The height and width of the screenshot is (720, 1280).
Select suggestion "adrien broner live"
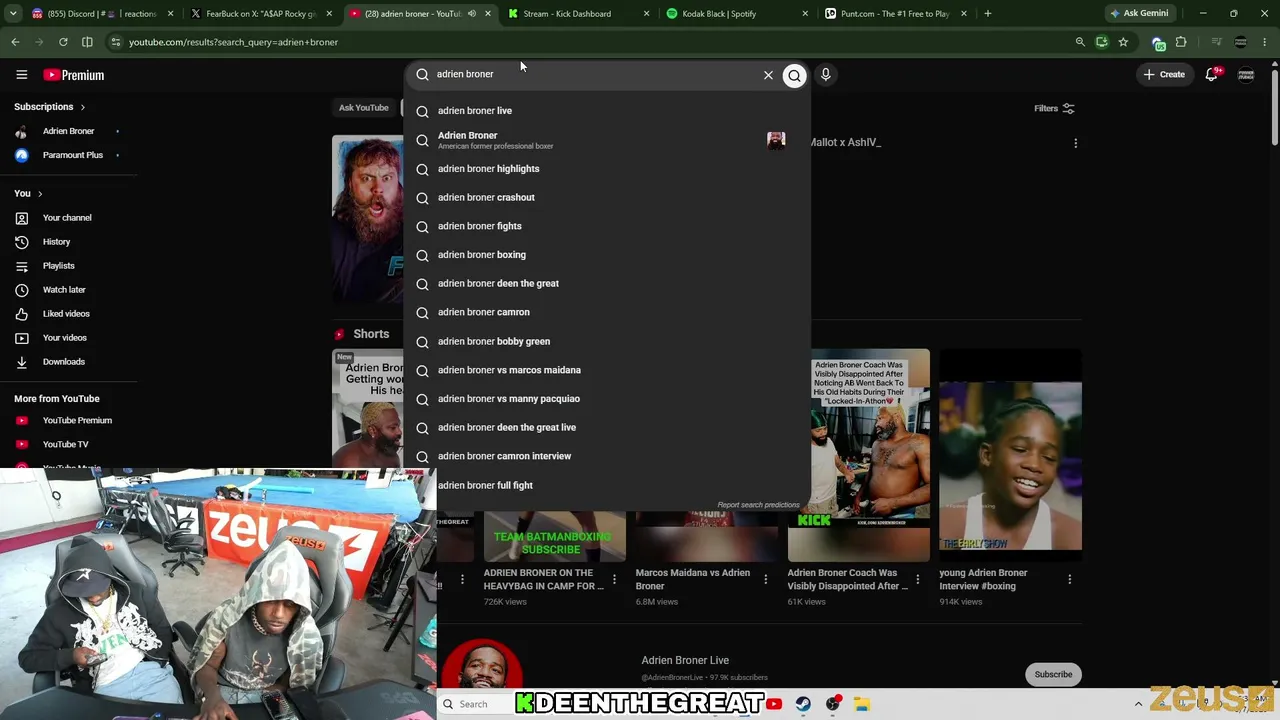point(607,111)
